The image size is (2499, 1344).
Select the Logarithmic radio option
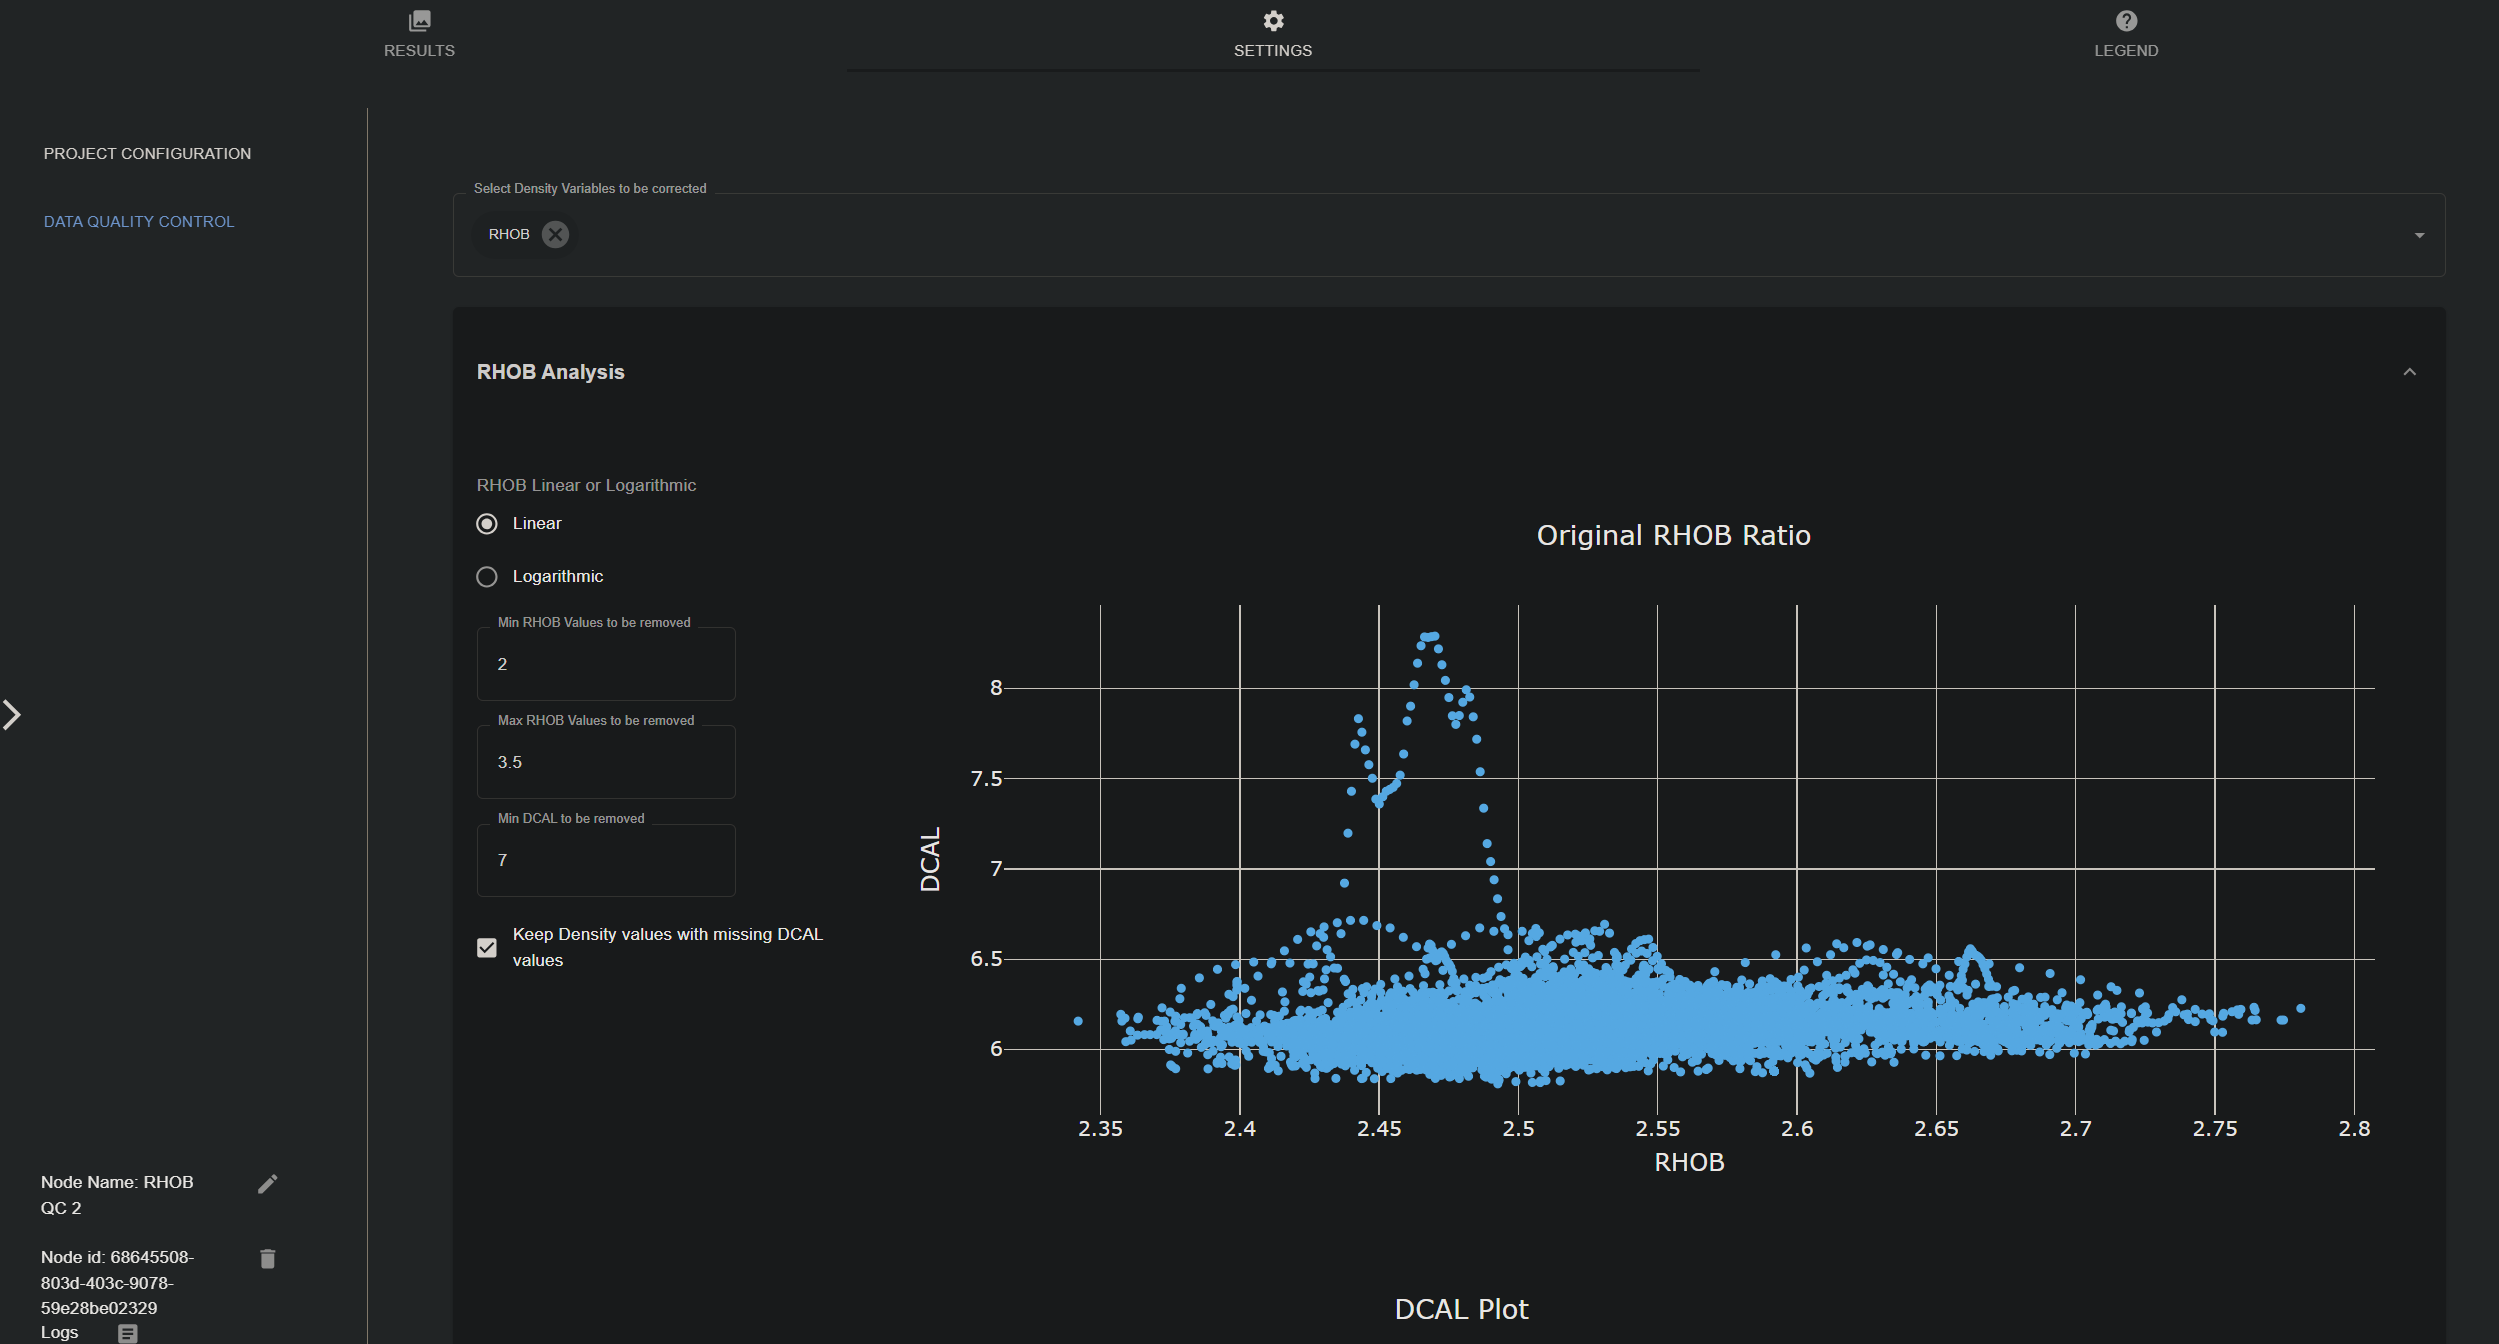[487, 577]
